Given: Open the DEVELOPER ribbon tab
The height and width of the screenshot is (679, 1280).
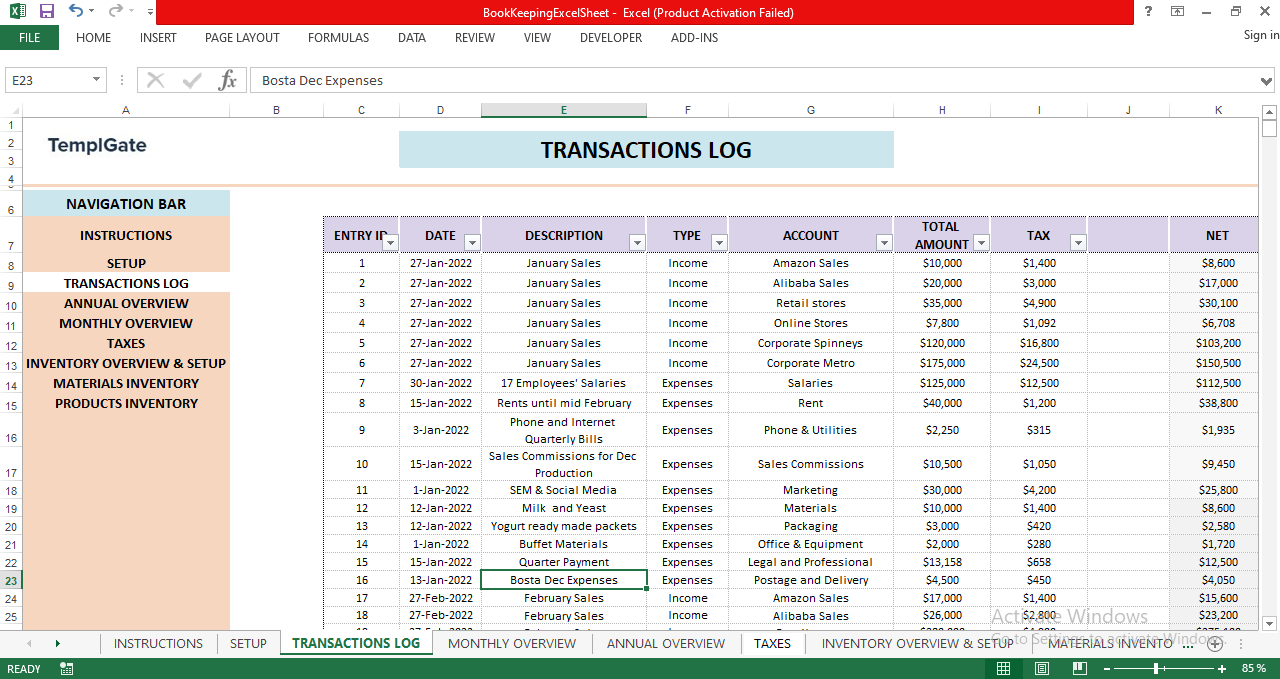Looking at the screenshot, I should [611, 38].
